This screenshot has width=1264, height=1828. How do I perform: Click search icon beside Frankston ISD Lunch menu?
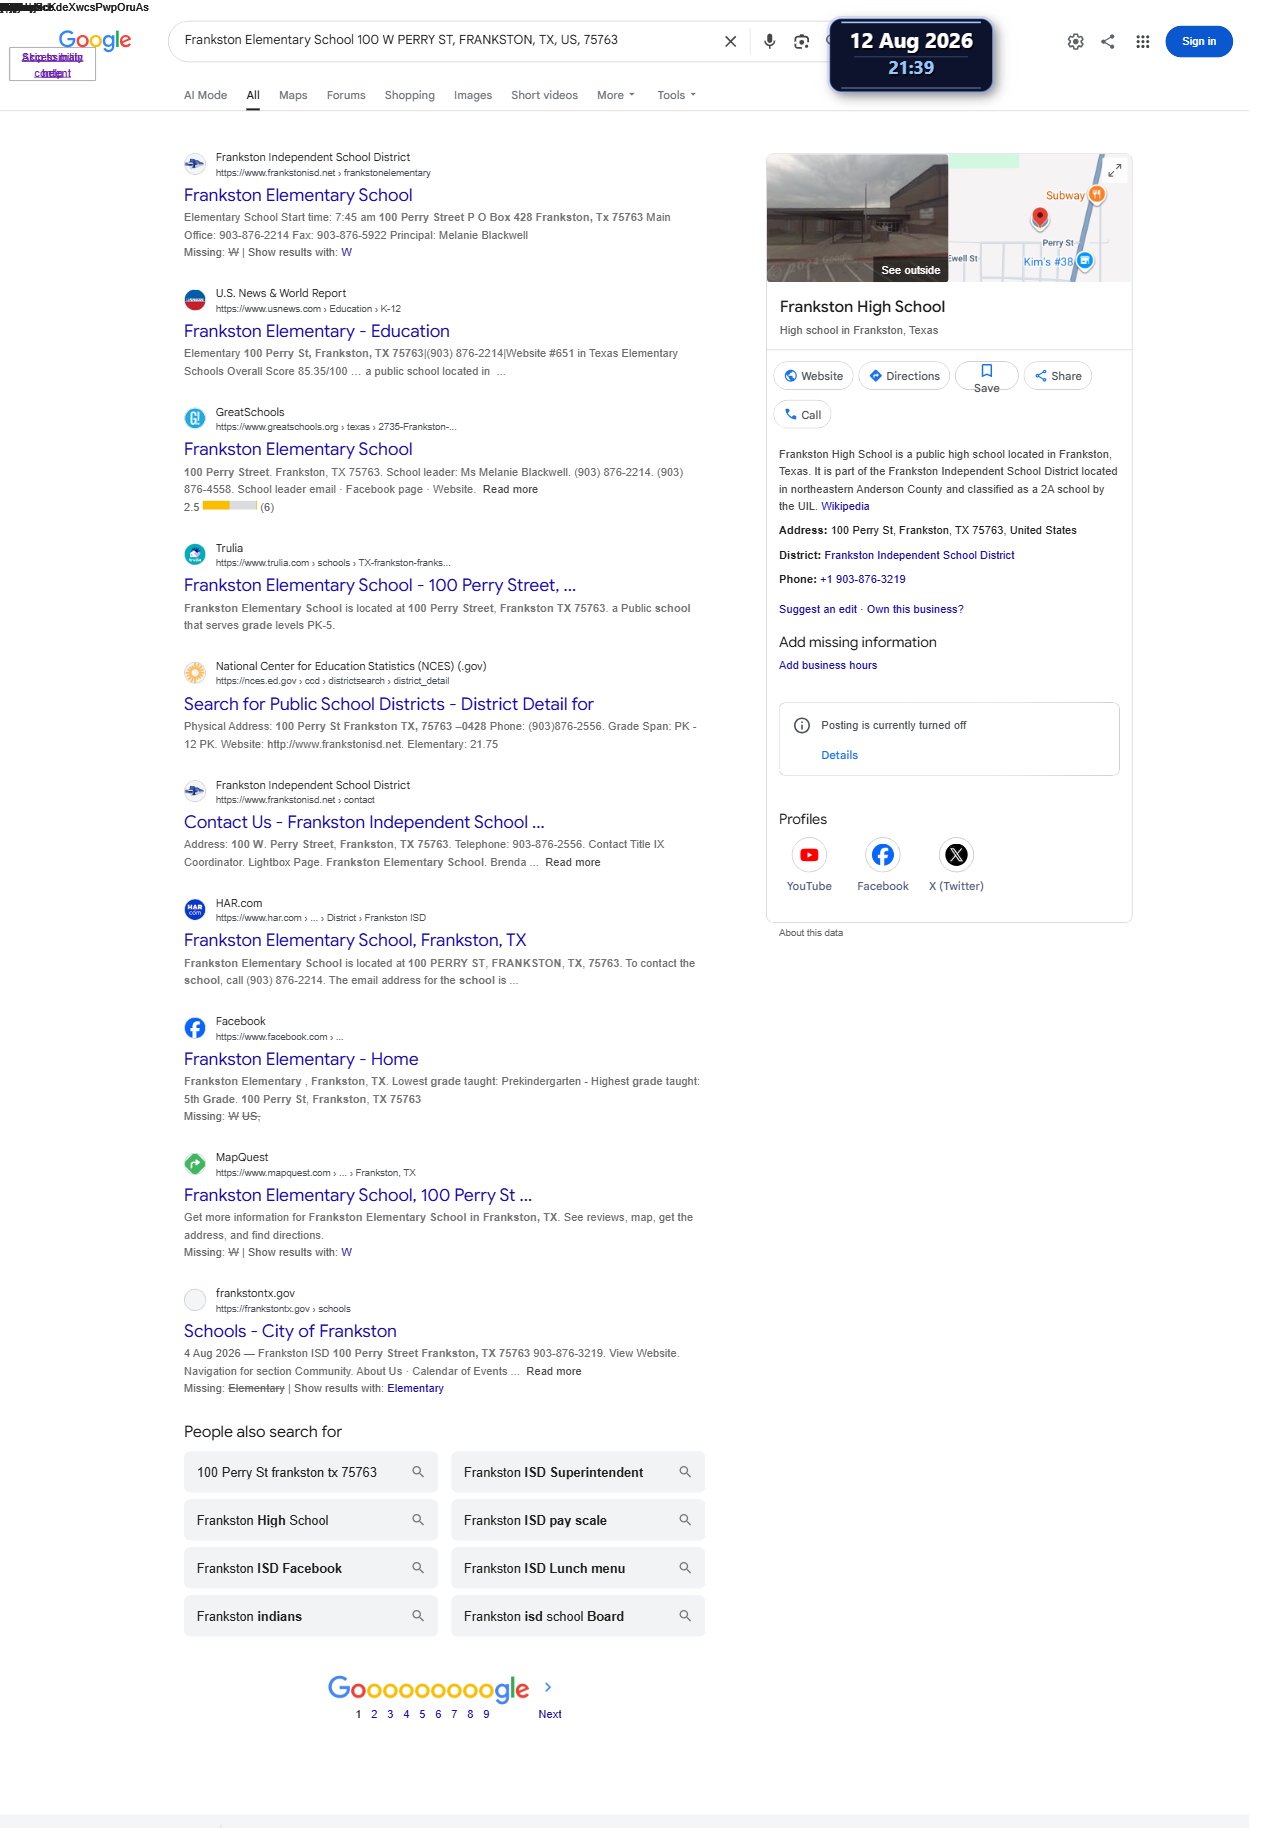pos(685,1568)
